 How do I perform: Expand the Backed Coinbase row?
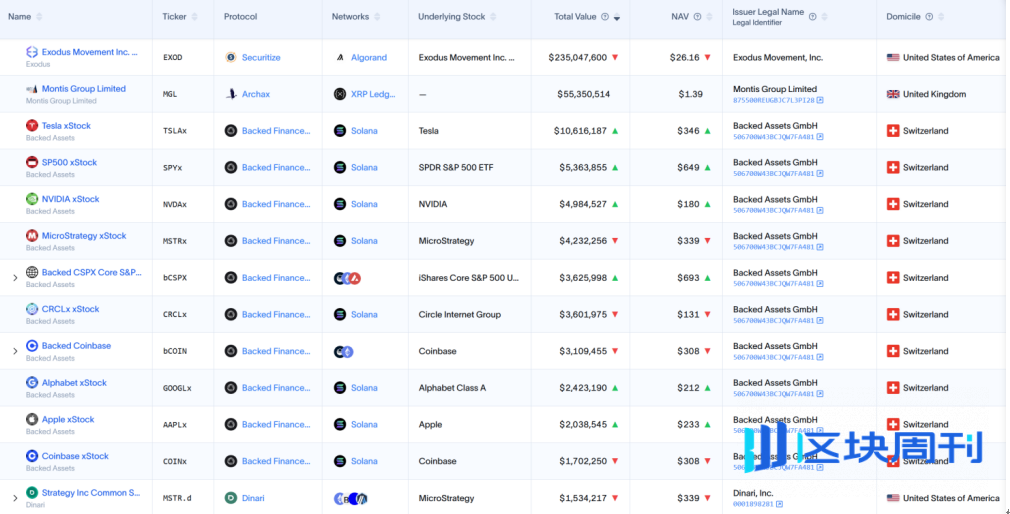(15, 351)
